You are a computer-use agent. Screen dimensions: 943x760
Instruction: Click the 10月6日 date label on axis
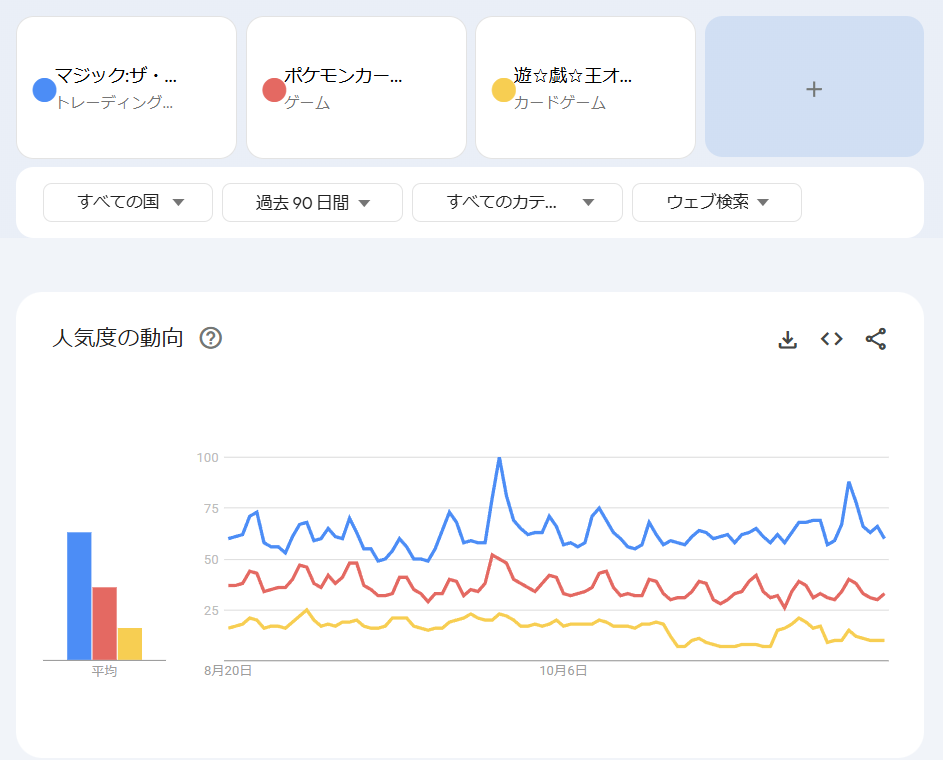pyautogui.click(x=563, y=671)
